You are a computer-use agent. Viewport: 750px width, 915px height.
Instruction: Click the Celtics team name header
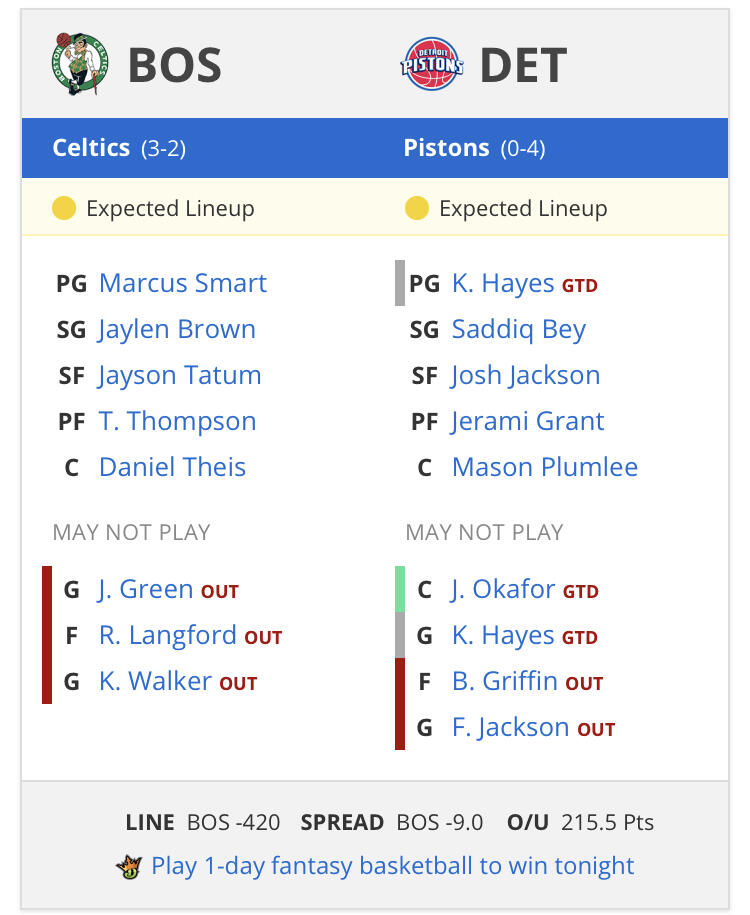(91, 148)
